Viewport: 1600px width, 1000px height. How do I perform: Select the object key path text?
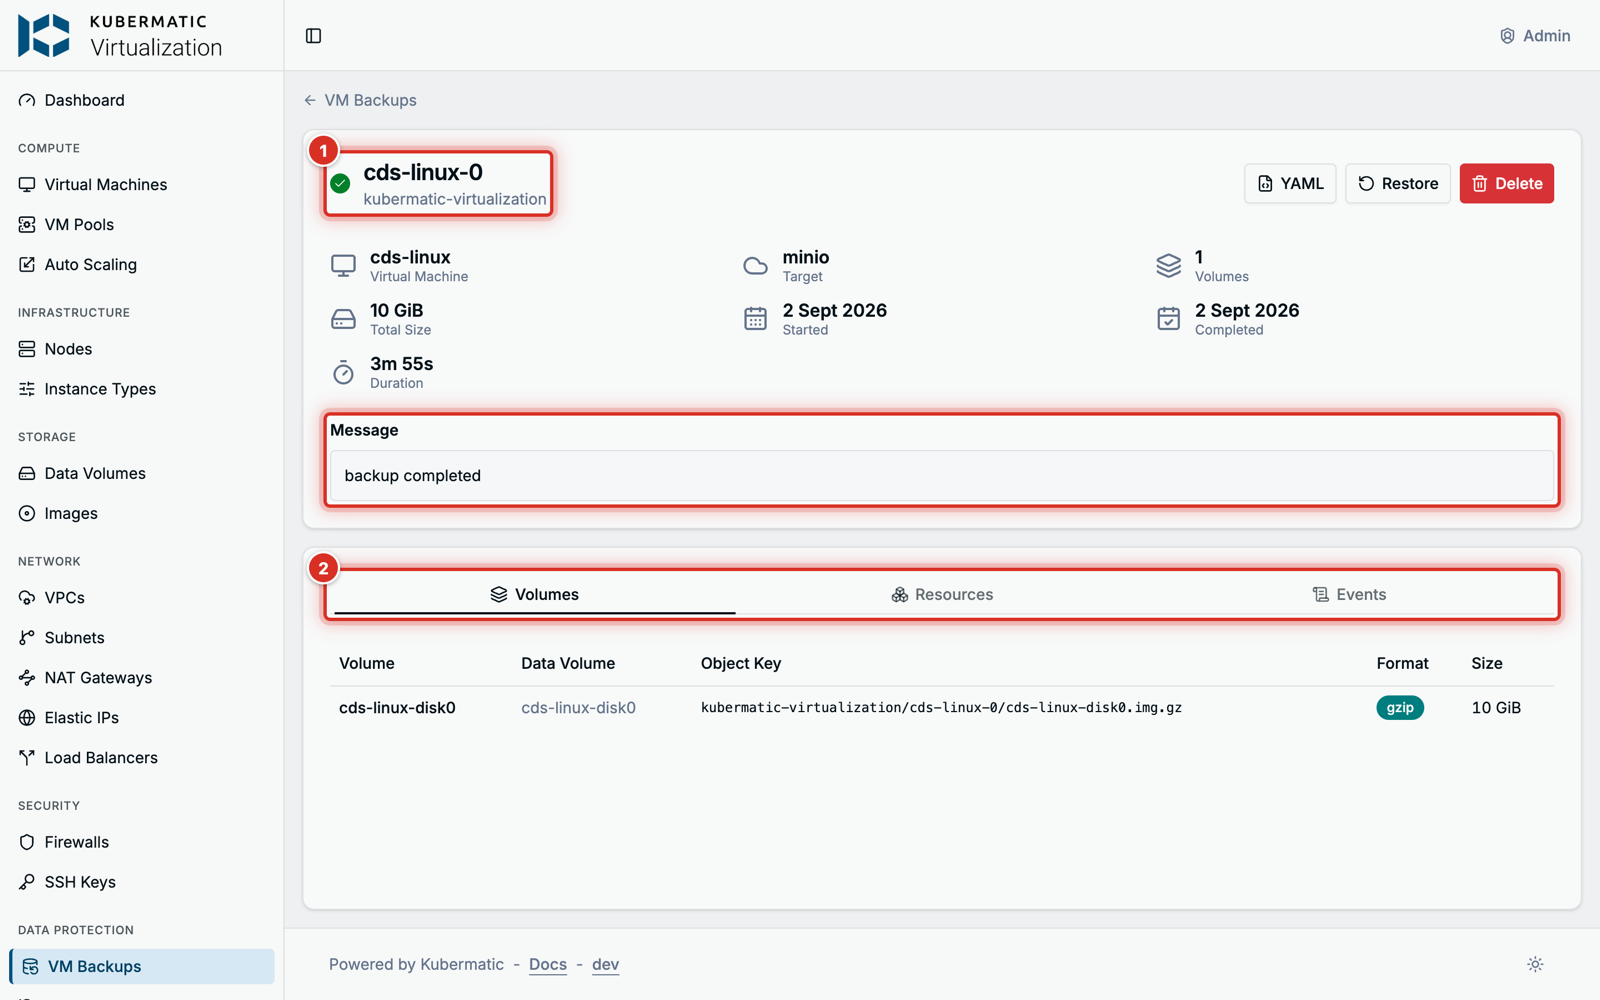pos(941,707)
